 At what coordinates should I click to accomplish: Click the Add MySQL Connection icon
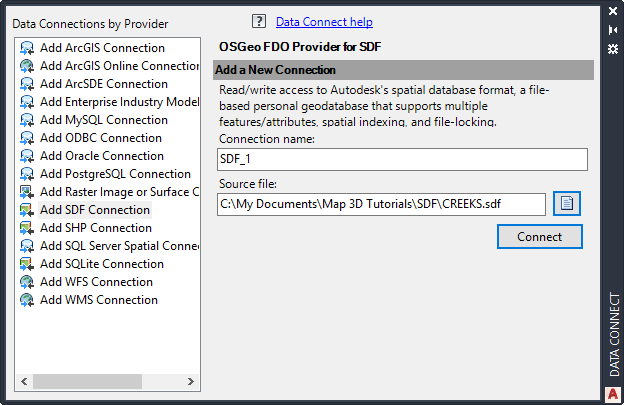(x=26, y=120)
